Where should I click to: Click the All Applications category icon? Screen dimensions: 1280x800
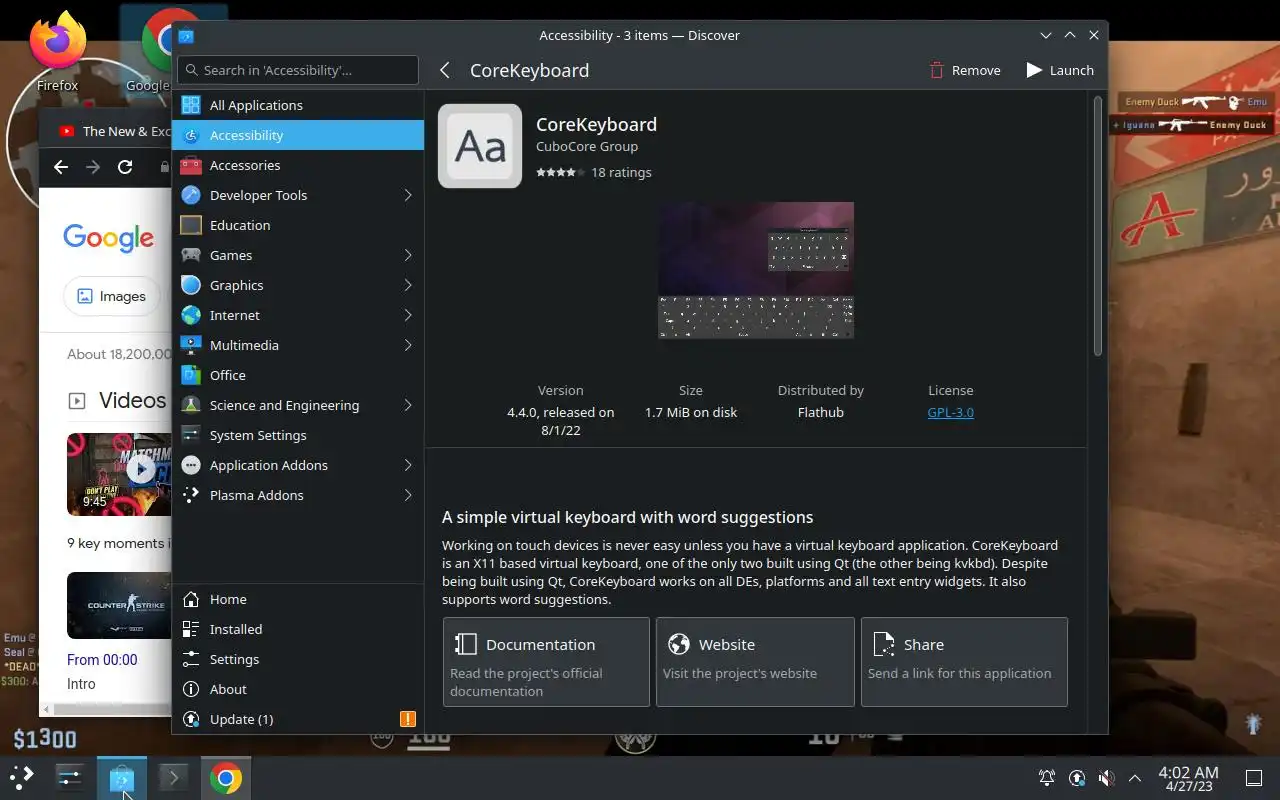point(191,105)
